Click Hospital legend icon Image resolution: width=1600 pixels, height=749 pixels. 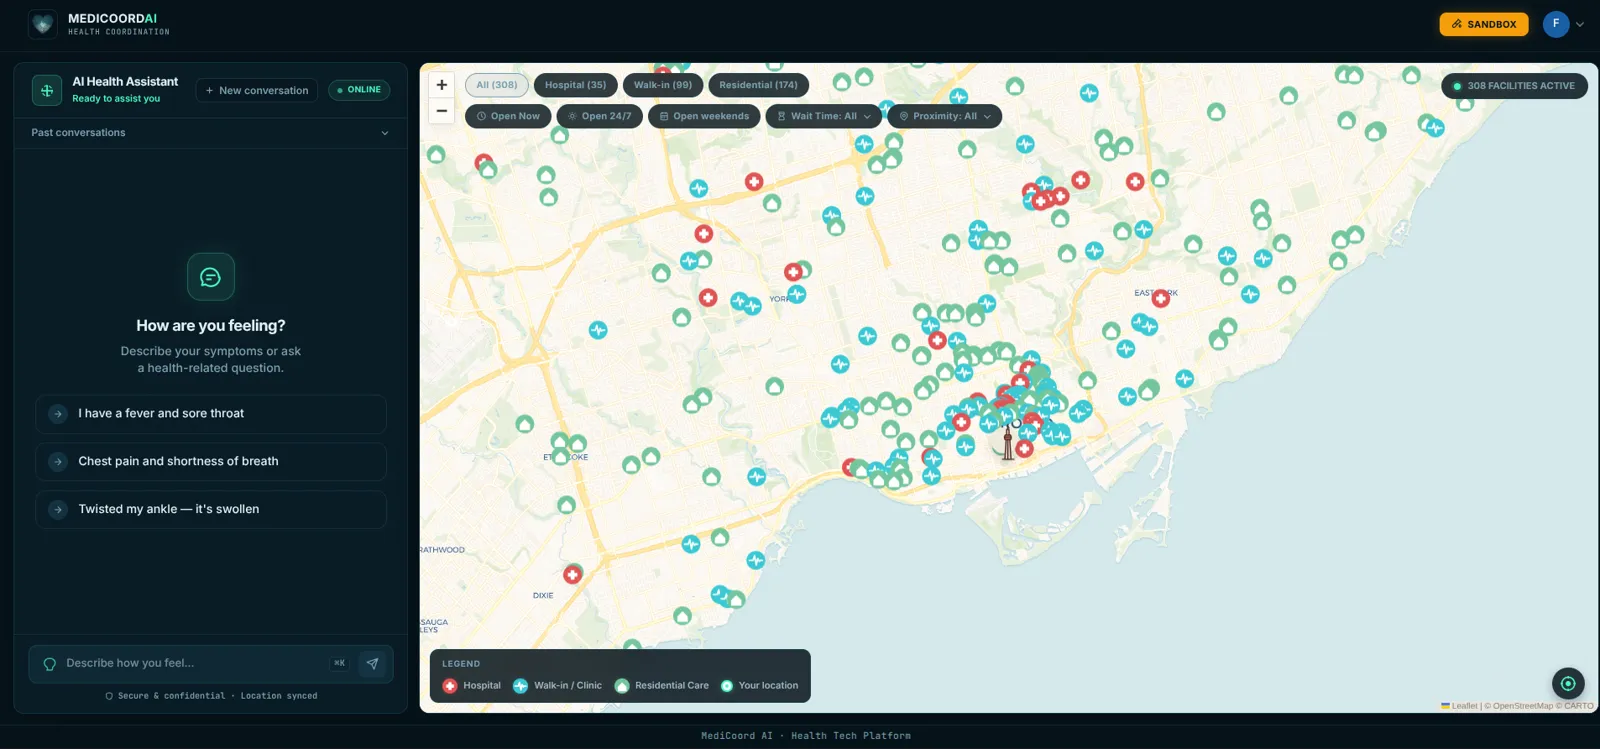450,686
